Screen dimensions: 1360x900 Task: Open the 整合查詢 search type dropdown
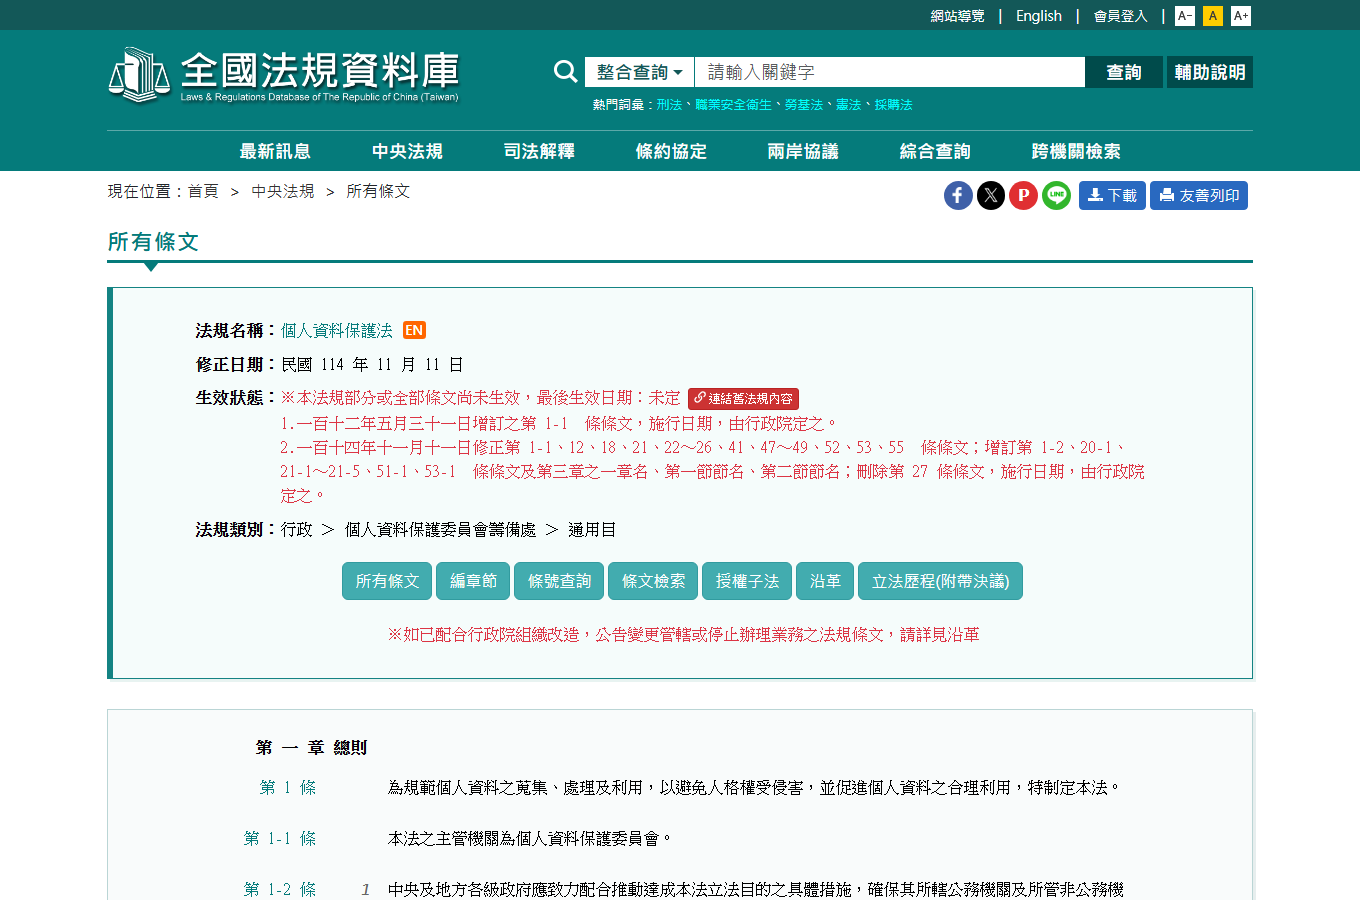point(640,72)
